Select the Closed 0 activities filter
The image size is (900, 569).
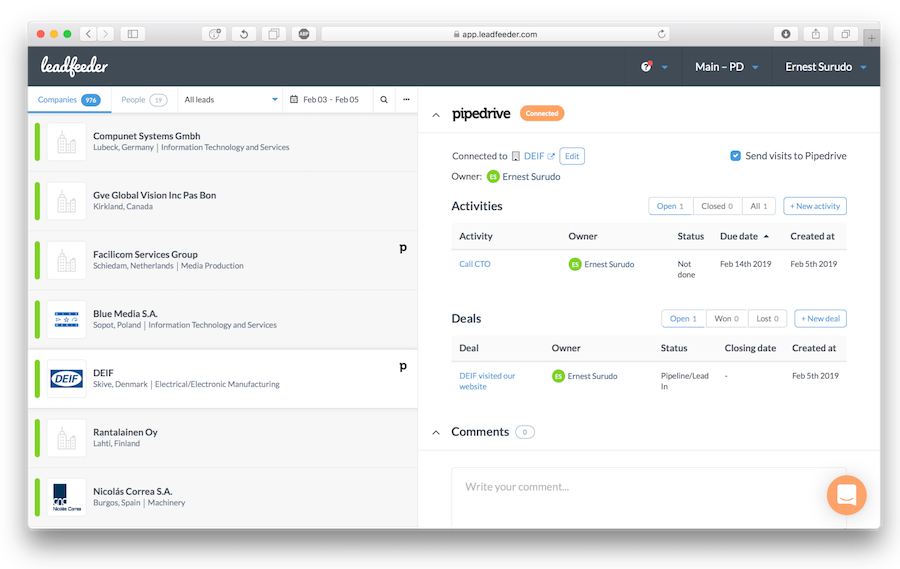click(x=717, y=206)
